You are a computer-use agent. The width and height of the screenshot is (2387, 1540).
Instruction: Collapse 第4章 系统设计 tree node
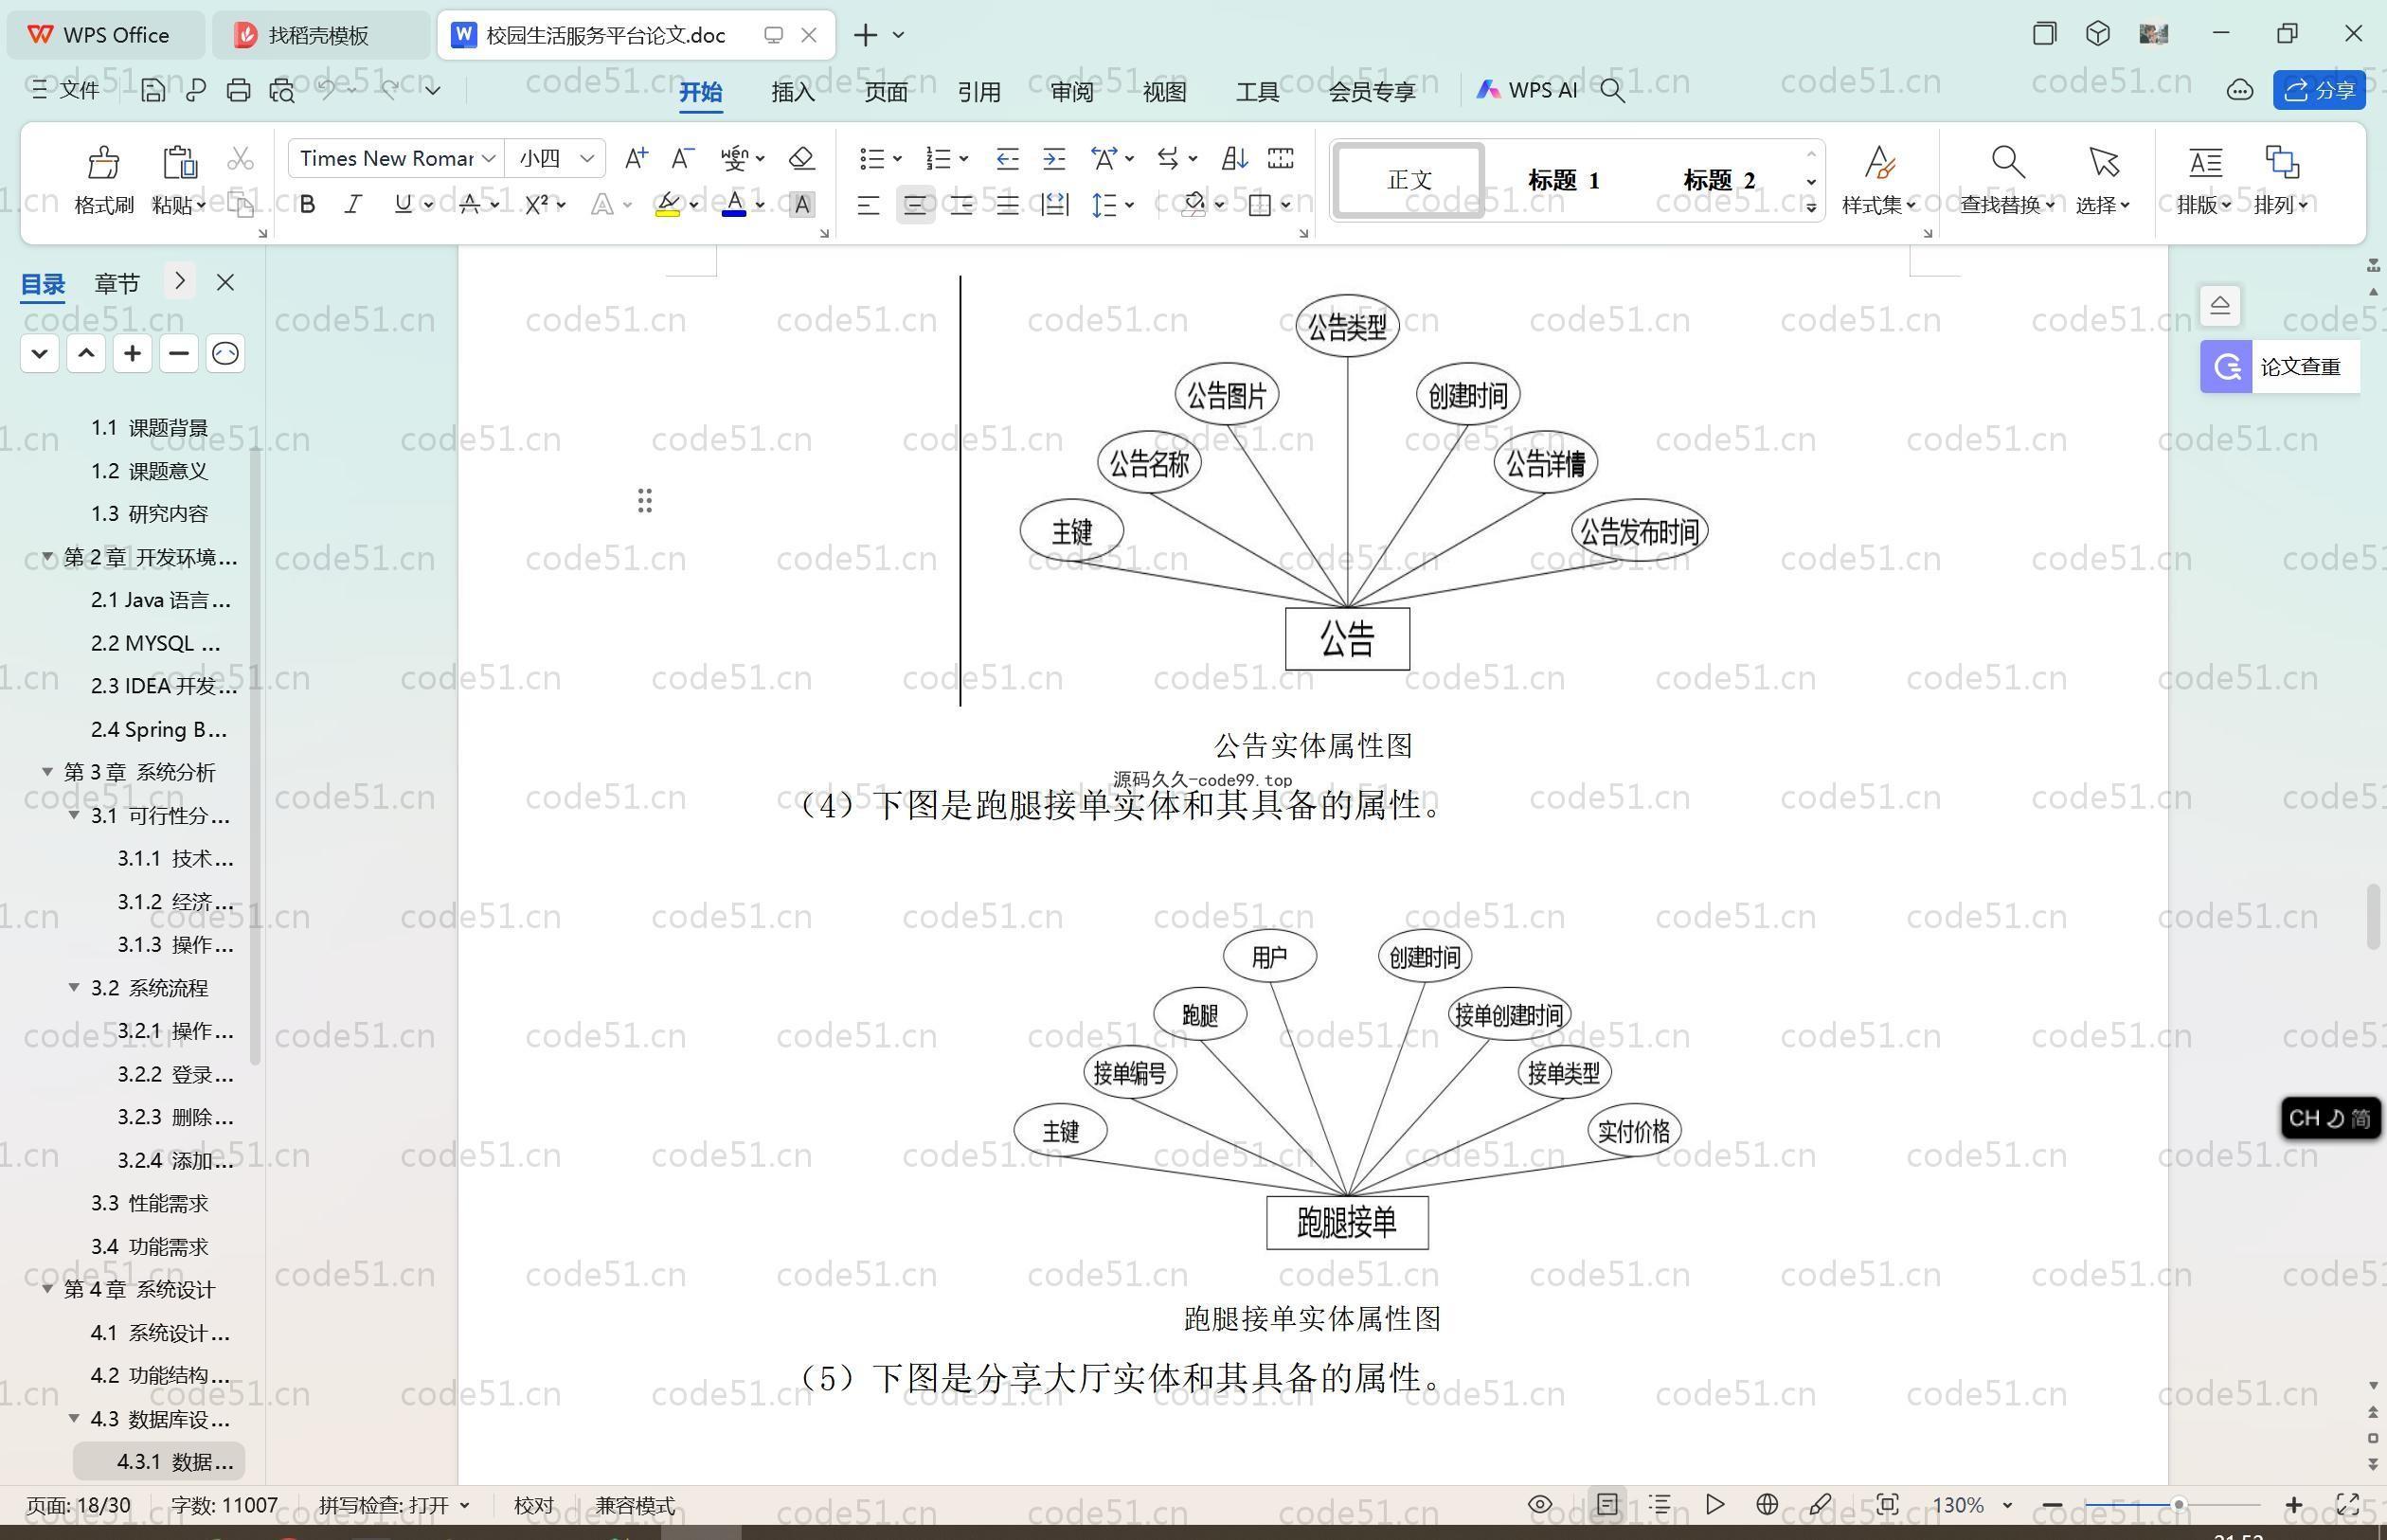pos(47,1289)
